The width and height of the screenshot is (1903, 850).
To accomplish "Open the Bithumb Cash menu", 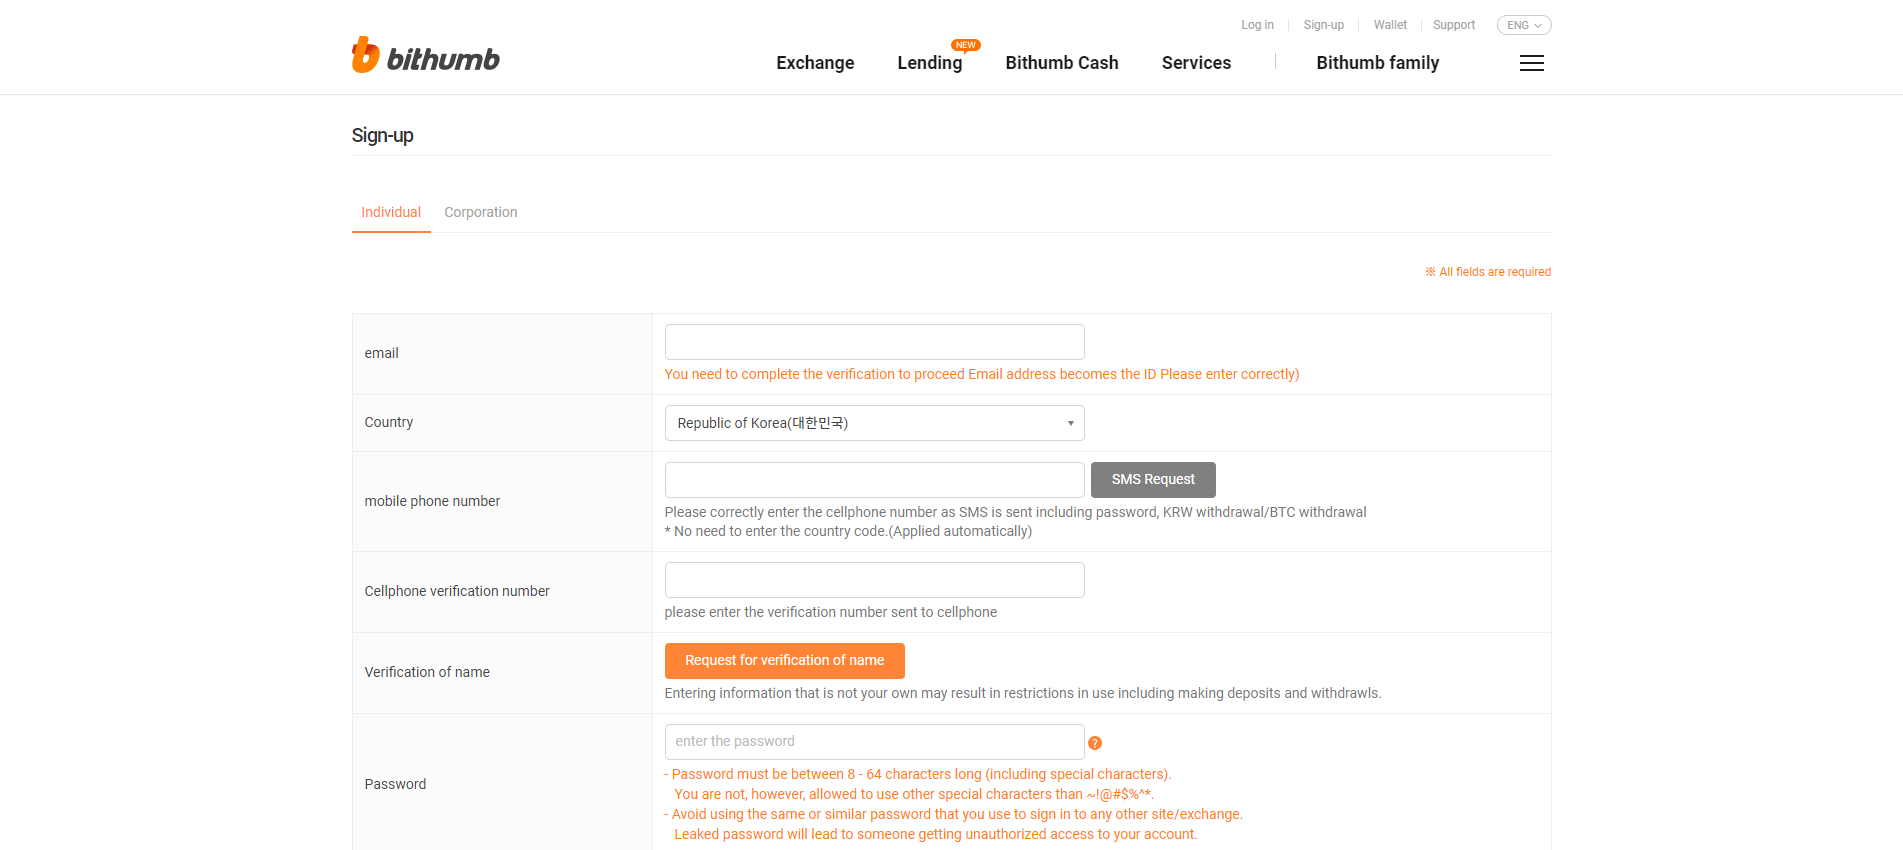I will click(x=1061, y=63).
